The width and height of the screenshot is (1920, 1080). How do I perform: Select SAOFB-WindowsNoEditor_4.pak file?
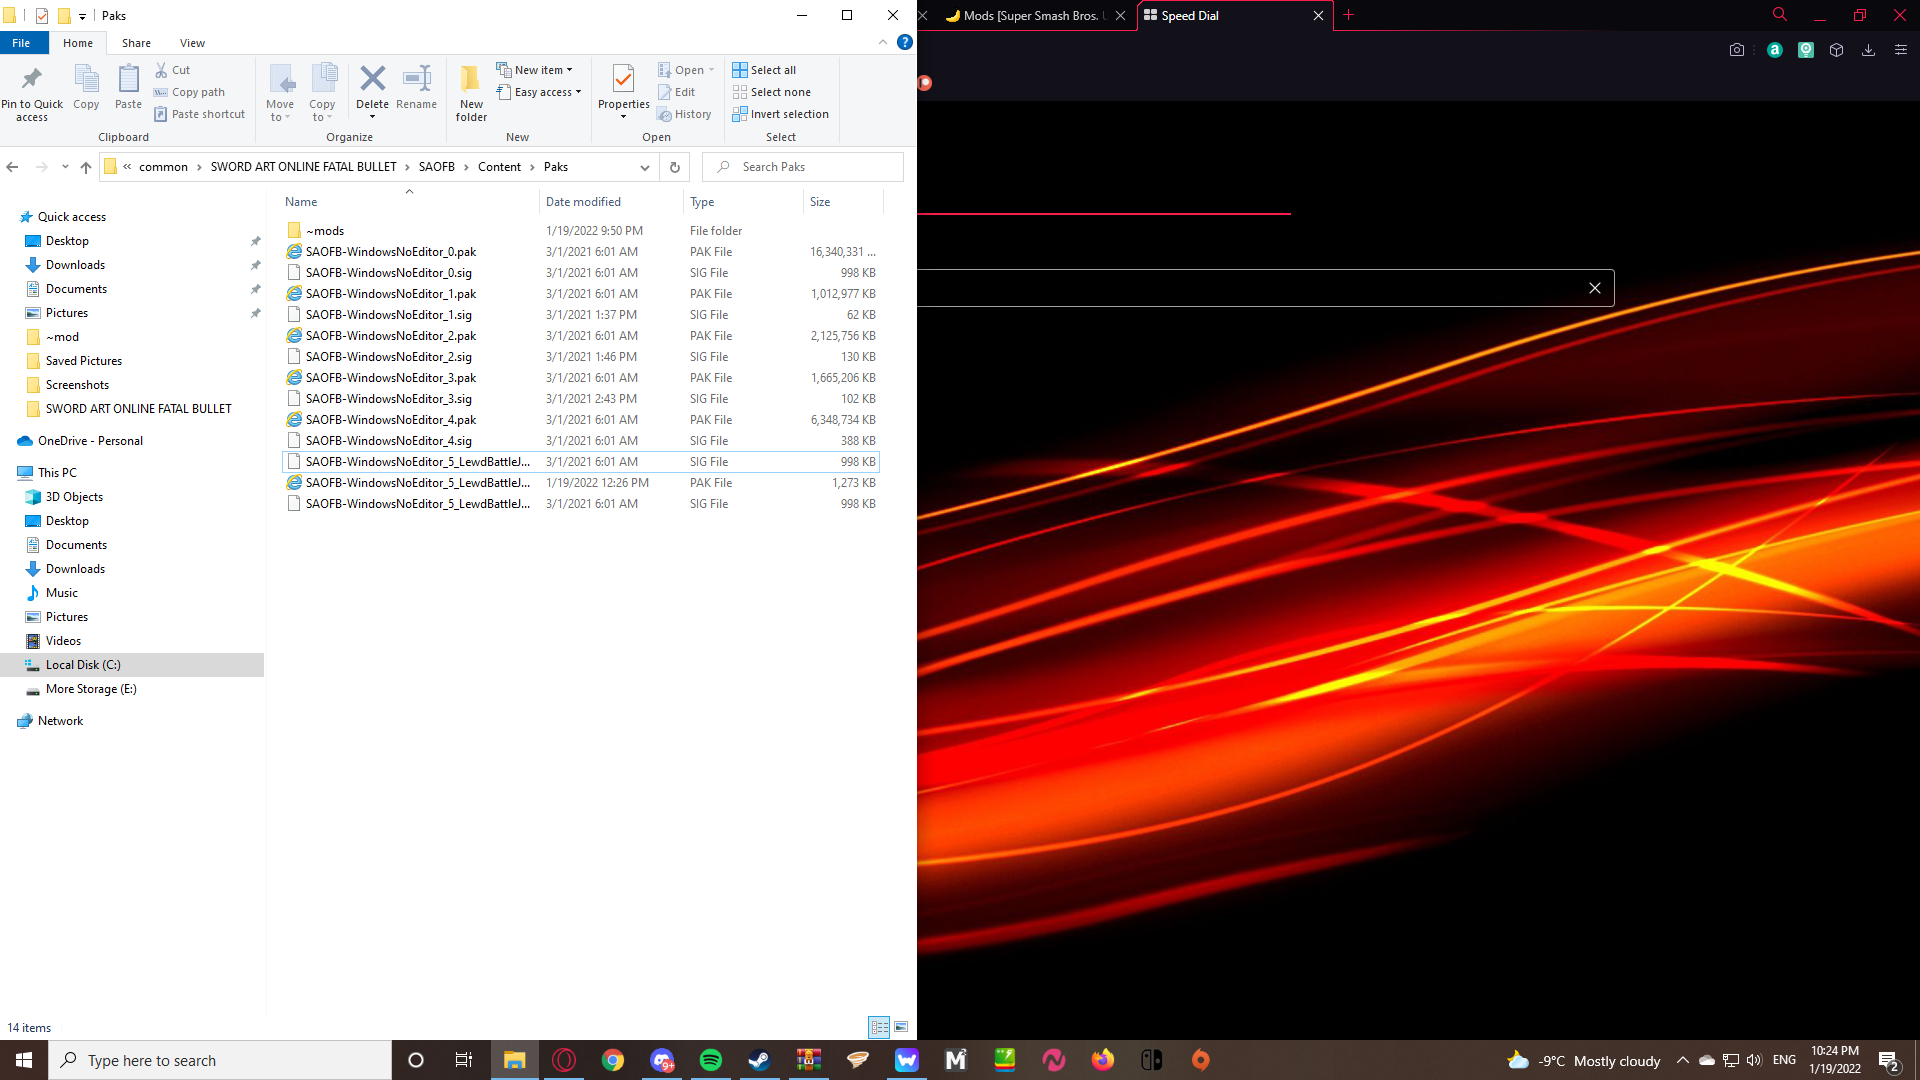580,420
